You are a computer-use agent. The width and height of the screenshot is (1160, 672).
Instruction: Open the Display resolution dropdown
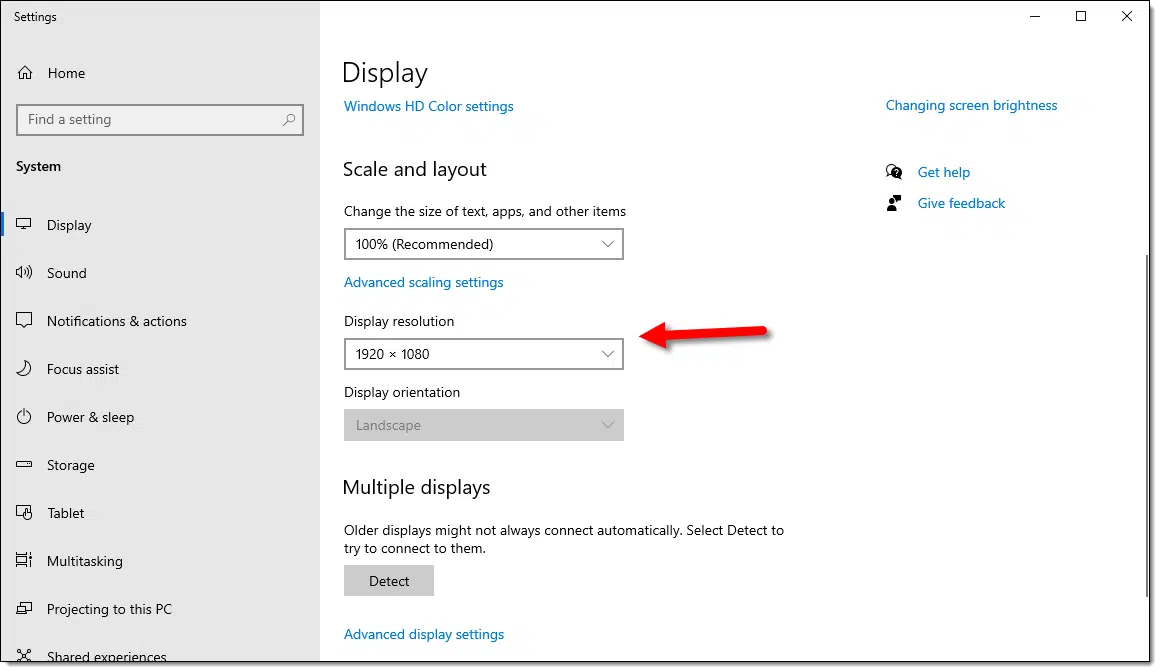point(484,354)
